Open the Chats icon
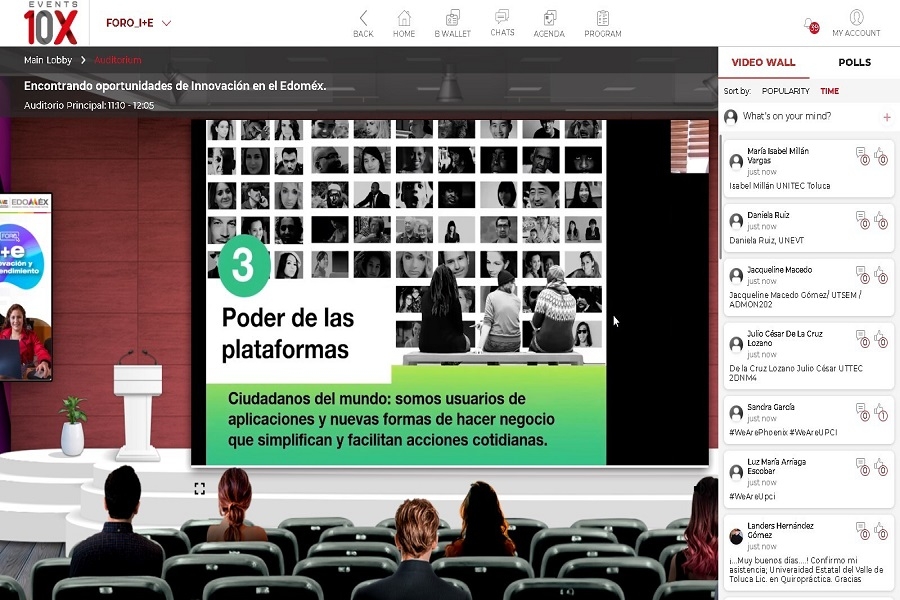The width and height of the screenshot is (900, 600). pos(502,18)
